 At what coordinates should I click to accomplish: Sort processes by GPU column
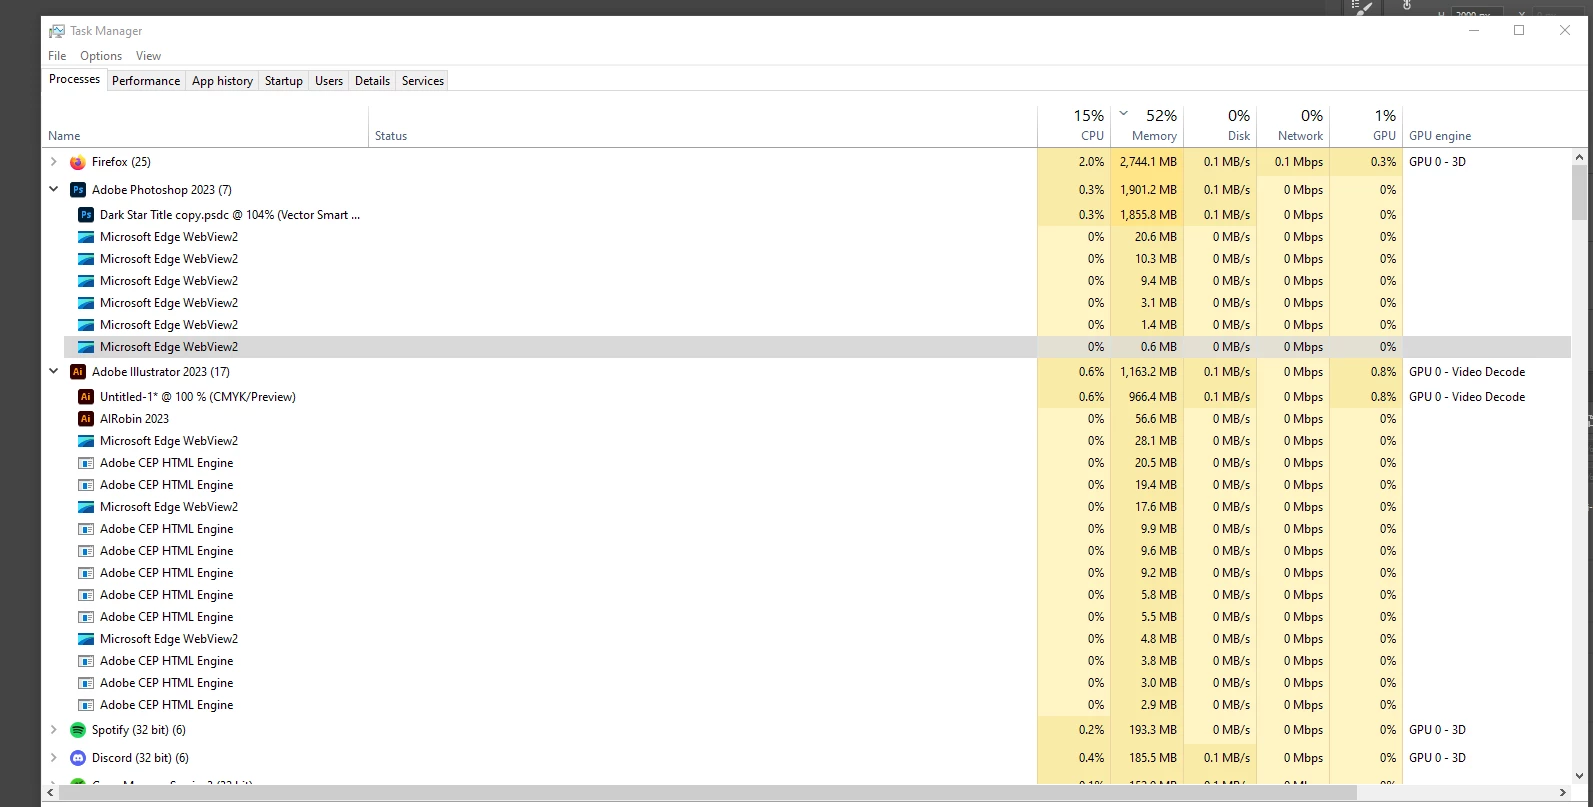[x=1366, y=126]
